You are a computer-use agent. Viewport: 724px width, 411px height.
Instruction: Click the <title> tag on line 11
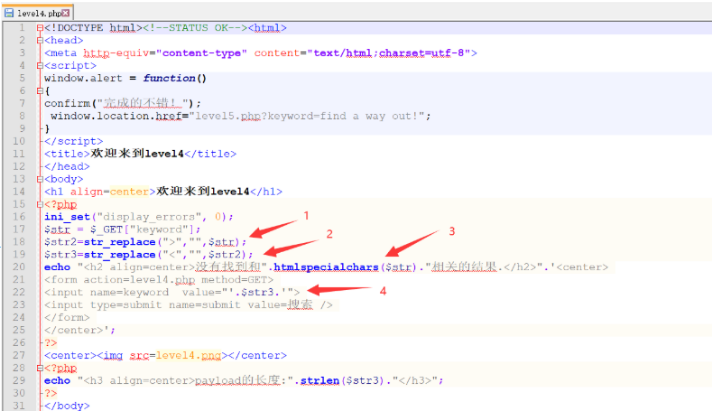67,154
